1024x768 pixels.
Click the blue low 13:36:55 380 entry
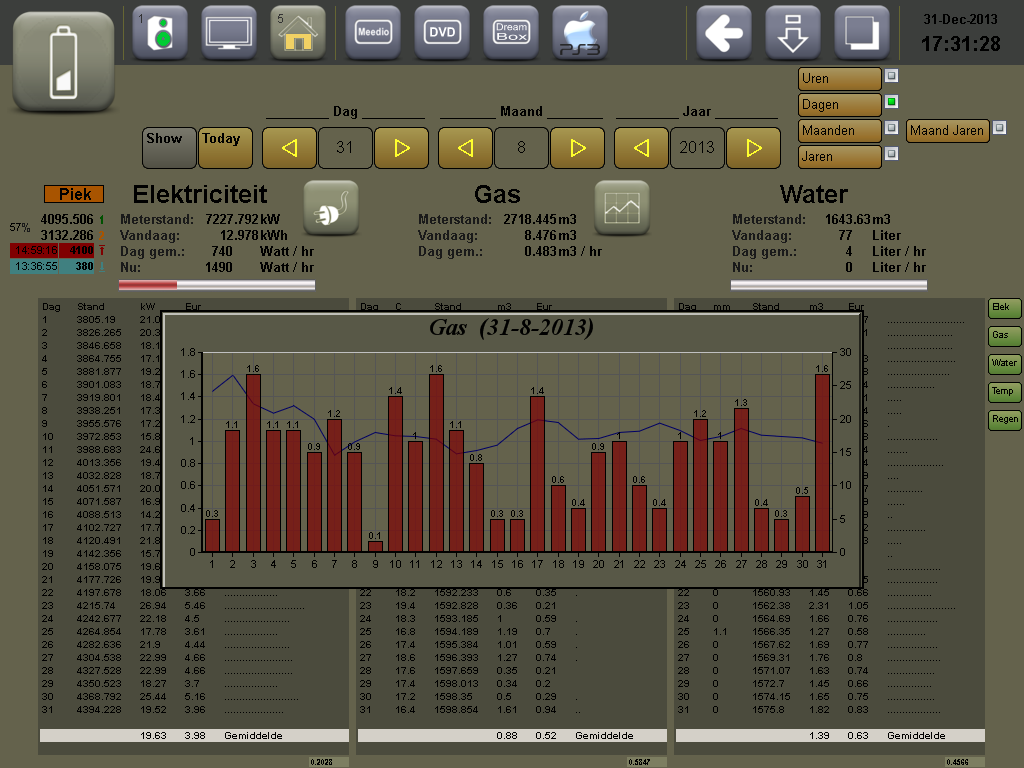53,266
